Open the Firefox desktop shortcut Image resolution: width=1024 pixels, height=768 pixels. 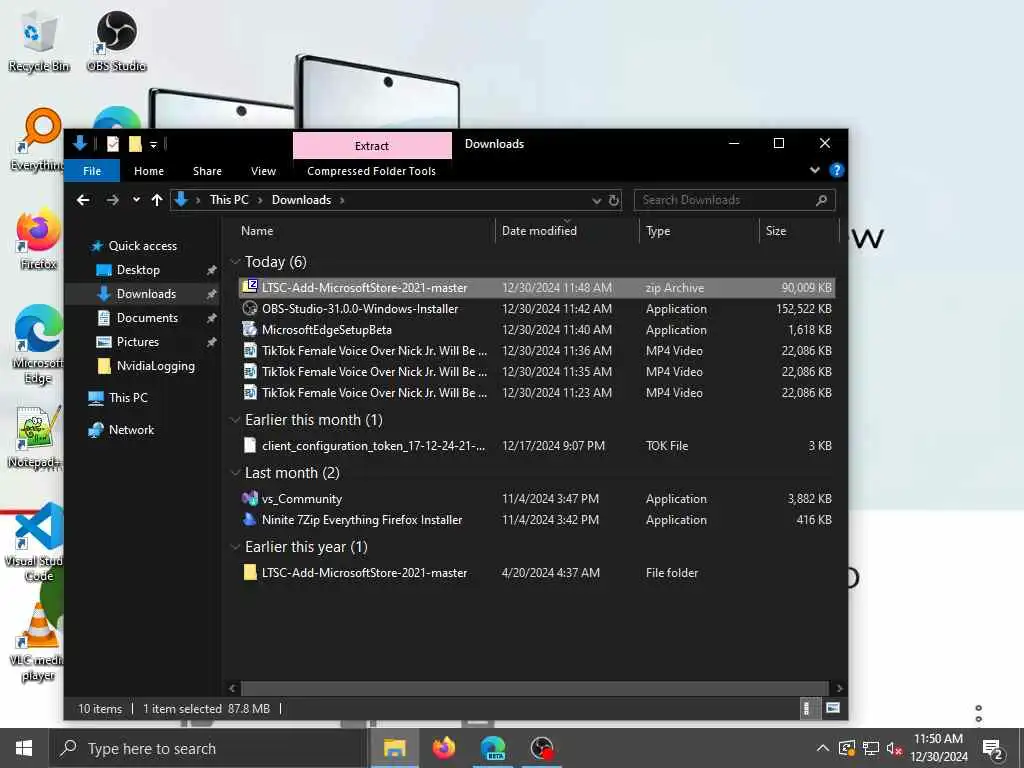pyautogui.click(x=38, y=239)
